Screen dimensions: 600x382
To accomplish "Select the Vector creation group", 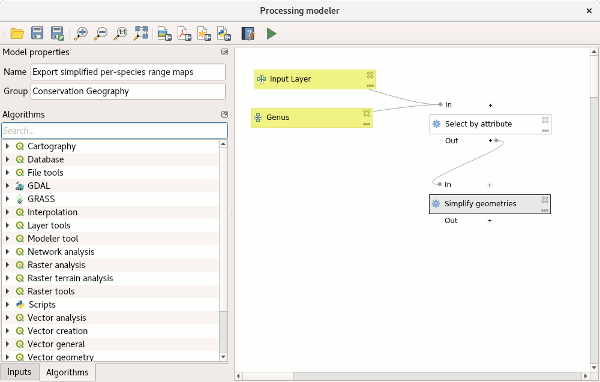I will point(57,331).
